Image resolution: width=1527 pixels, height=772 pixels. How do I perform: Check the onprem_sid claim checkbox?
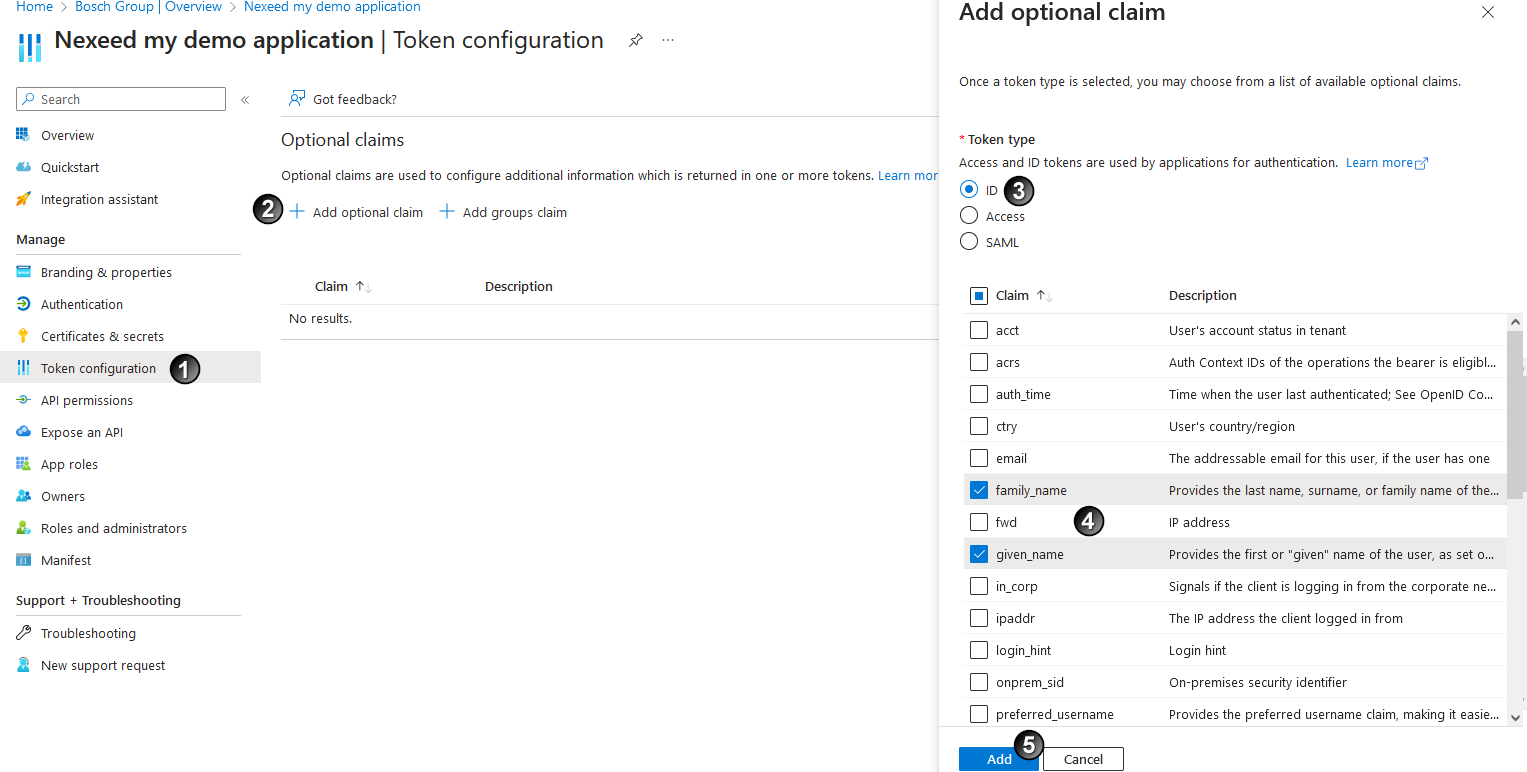(x=979, y=682)
